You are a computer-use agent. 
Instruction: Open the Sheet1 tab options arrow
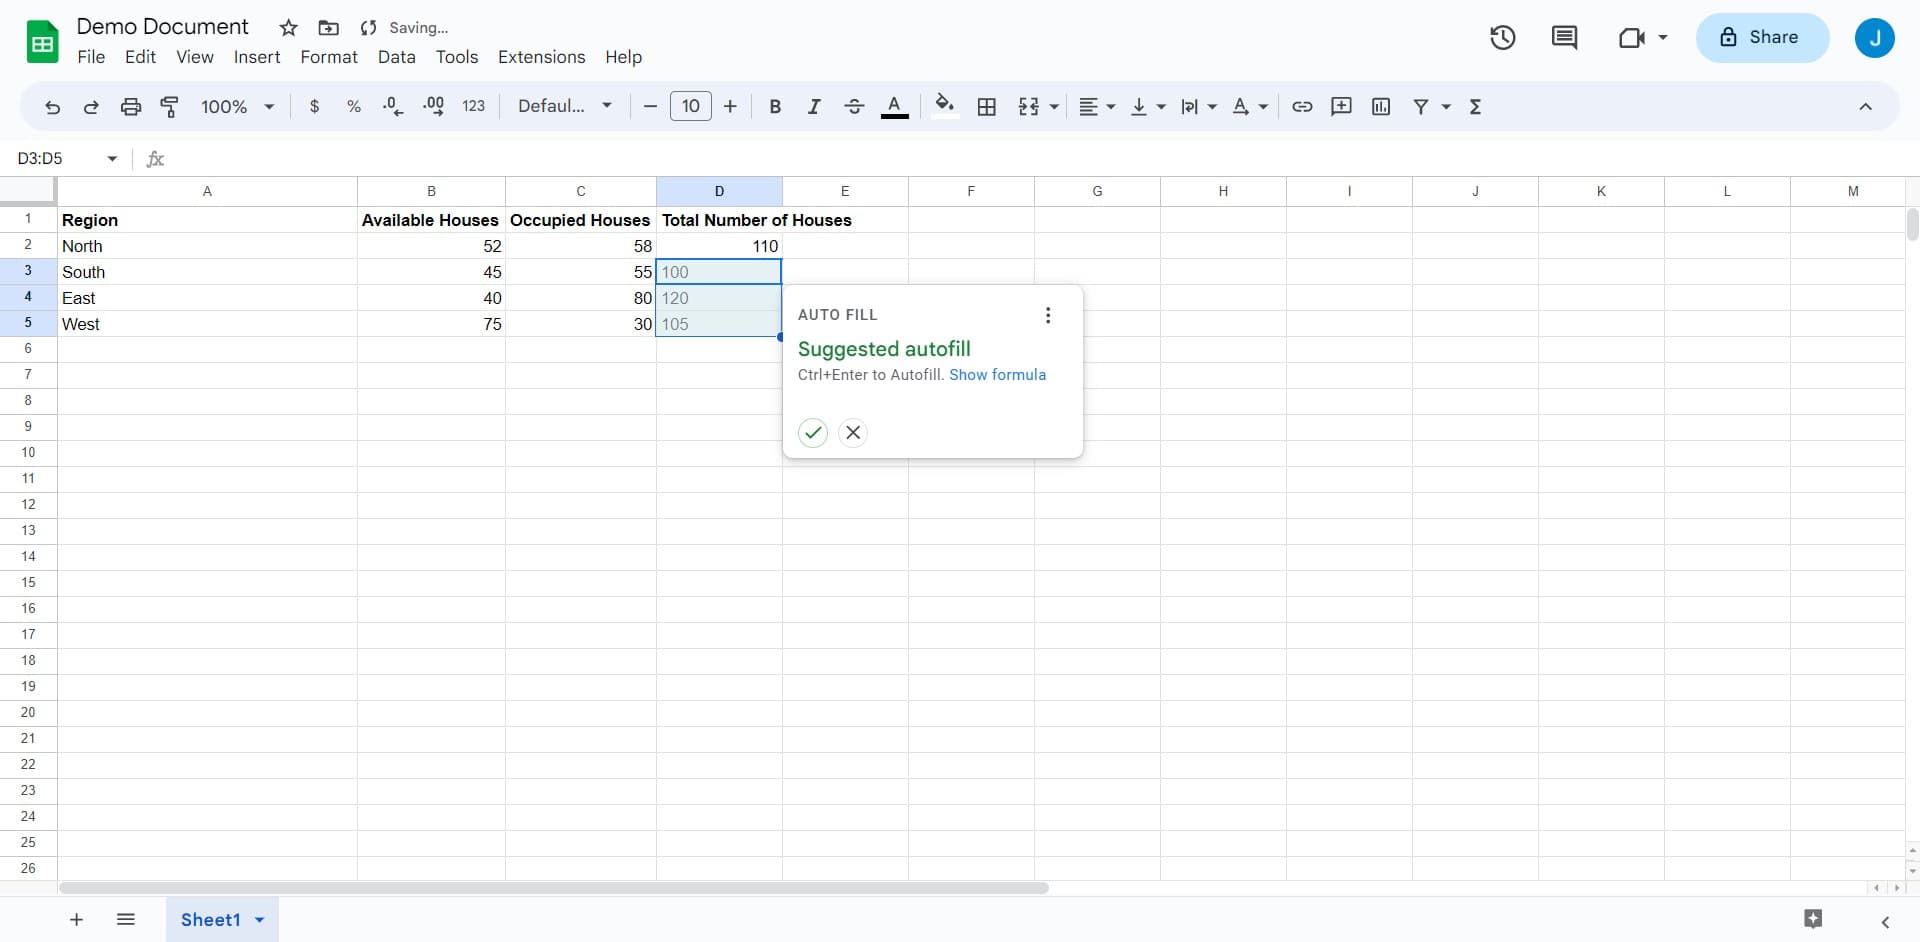[x=260, y=920]
